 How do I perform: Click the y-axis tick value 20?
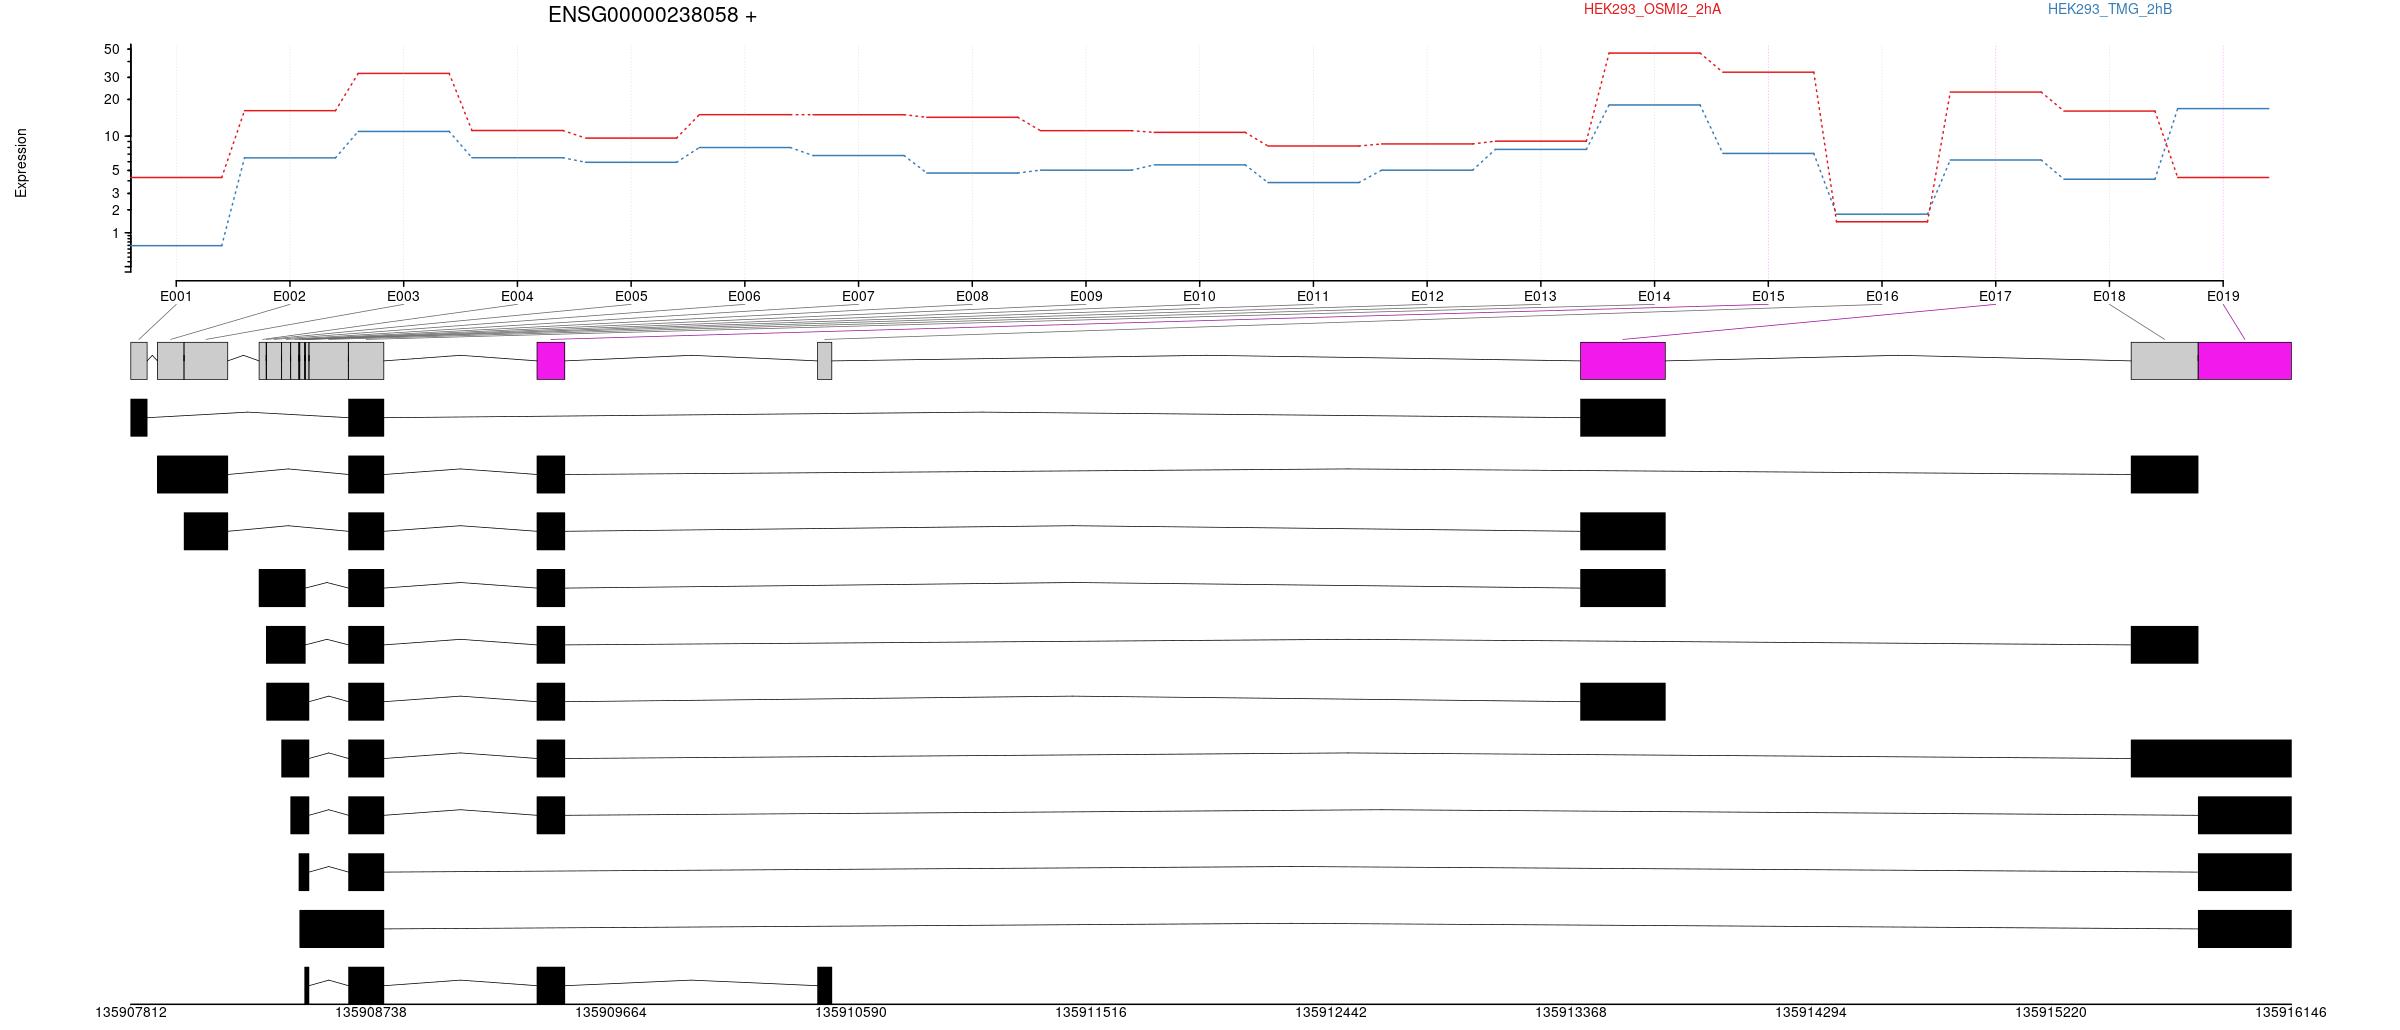pos(111,99)
